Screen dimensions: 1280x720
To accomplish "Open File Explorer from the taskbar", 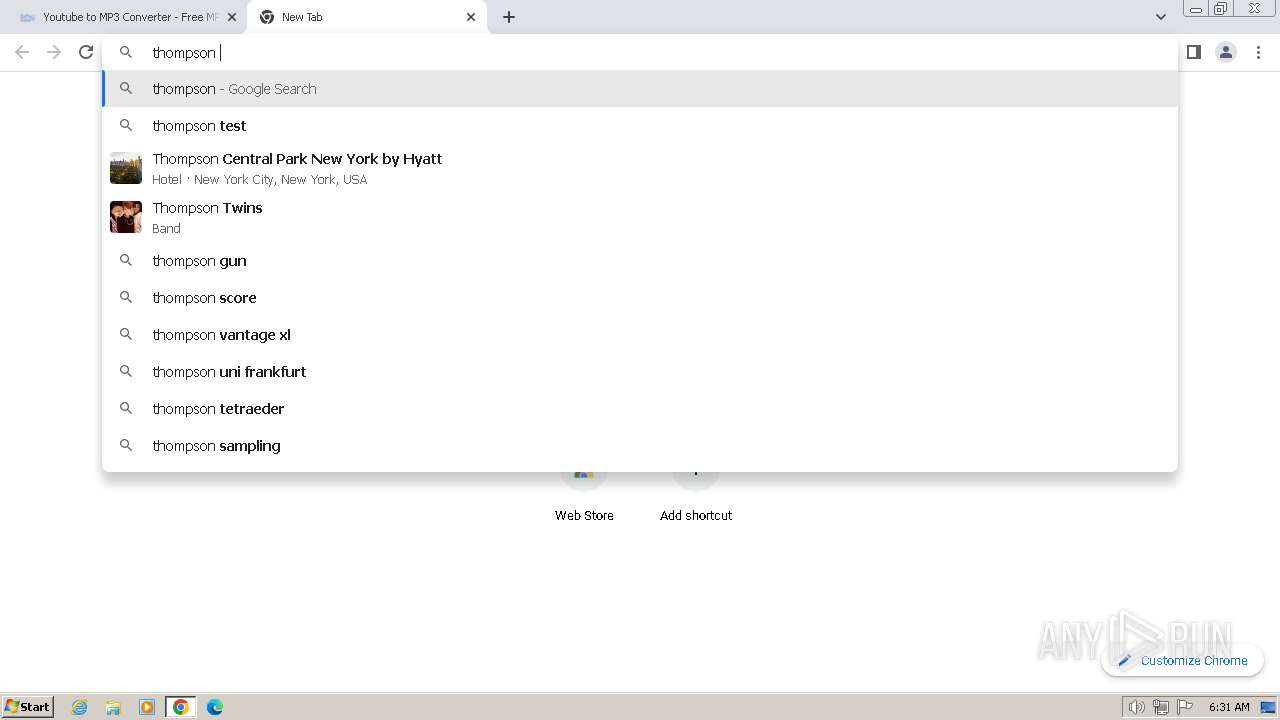I will (113, 707).
